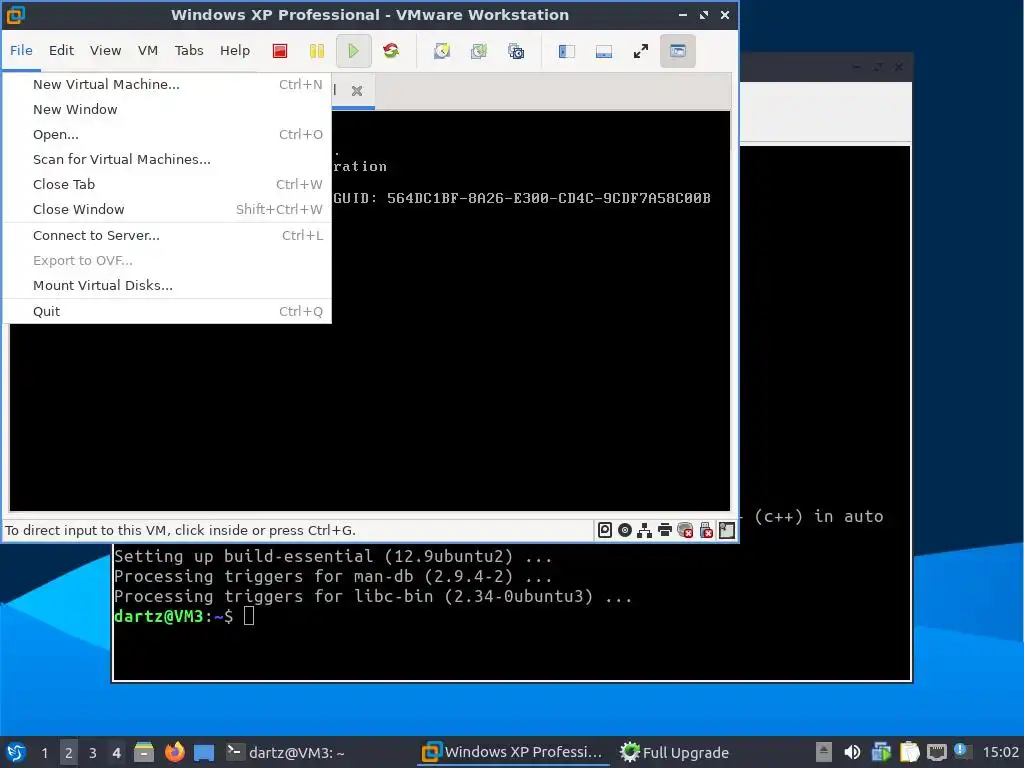
Task: Choose Close Tab menu entry
Action: tap(167, 184)
